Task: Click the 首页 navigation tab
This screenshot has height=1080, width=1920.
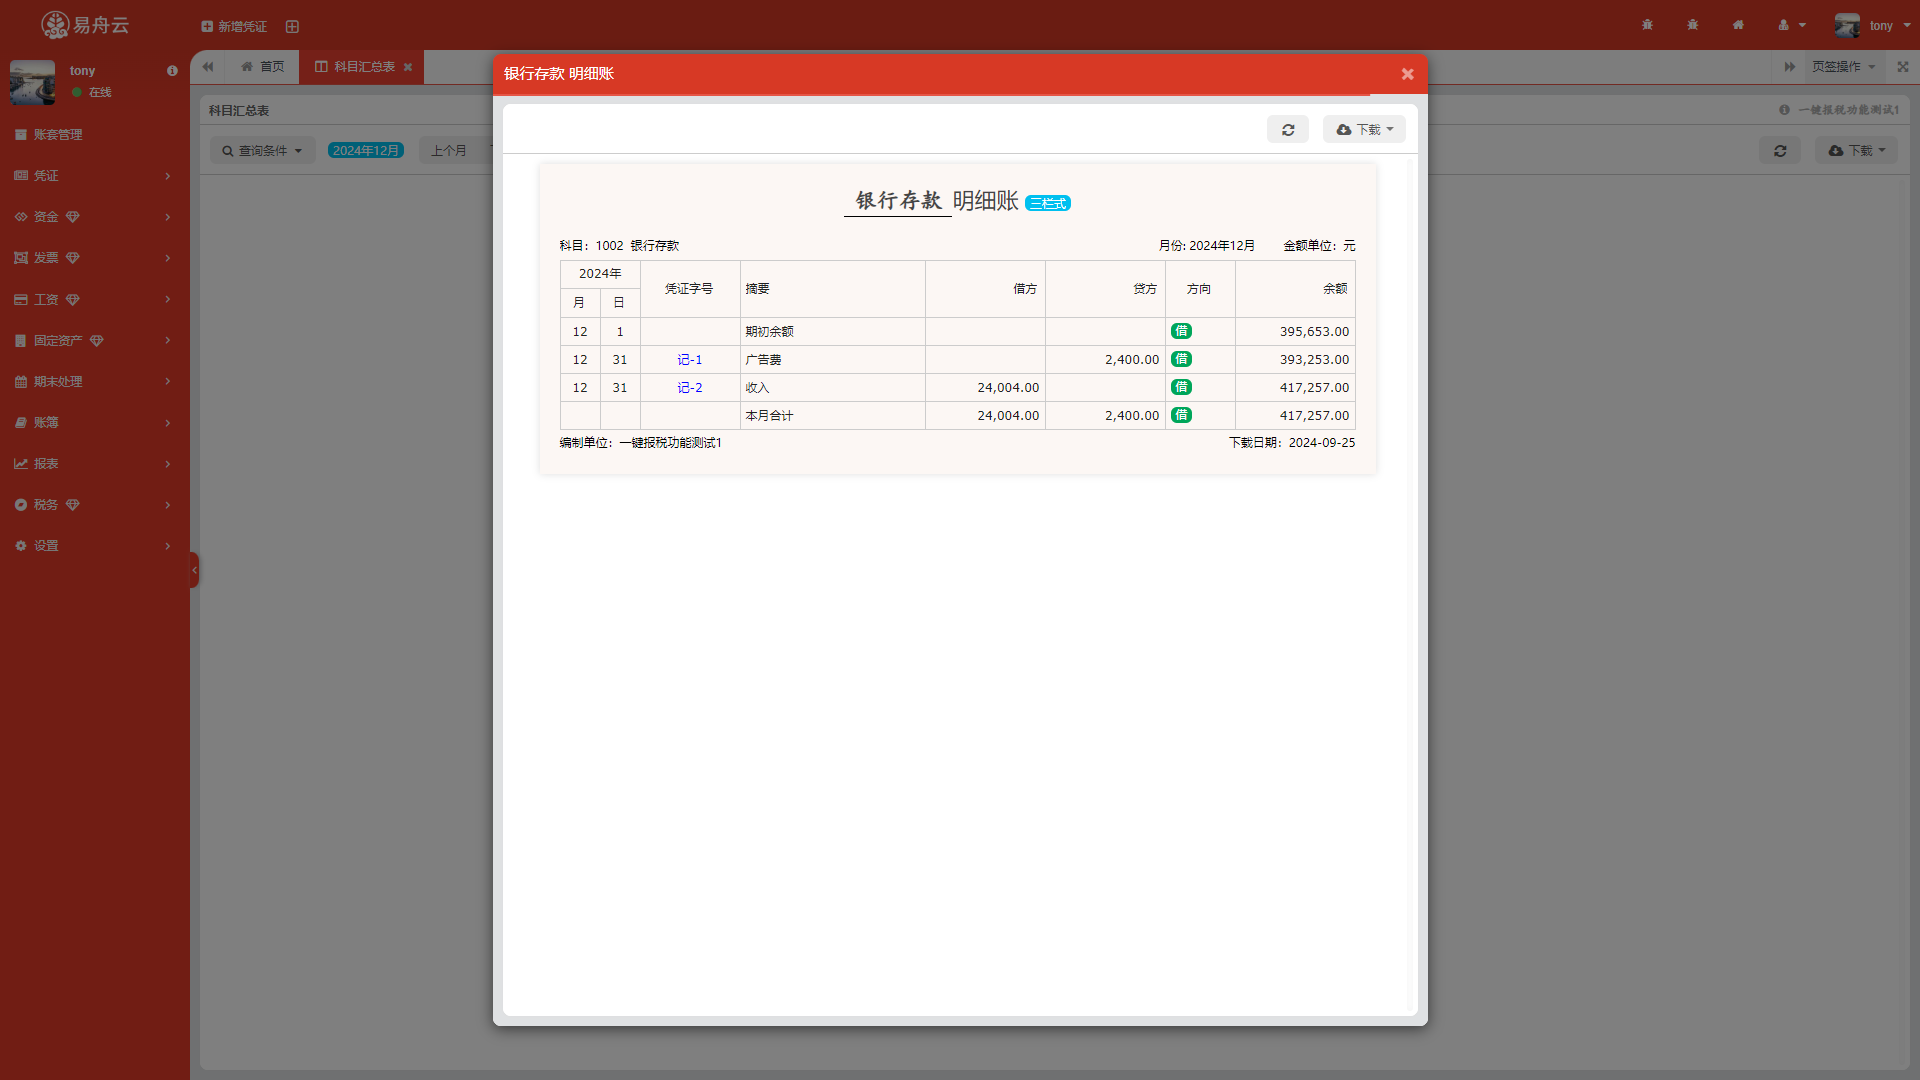Action: tap(261, 66)
